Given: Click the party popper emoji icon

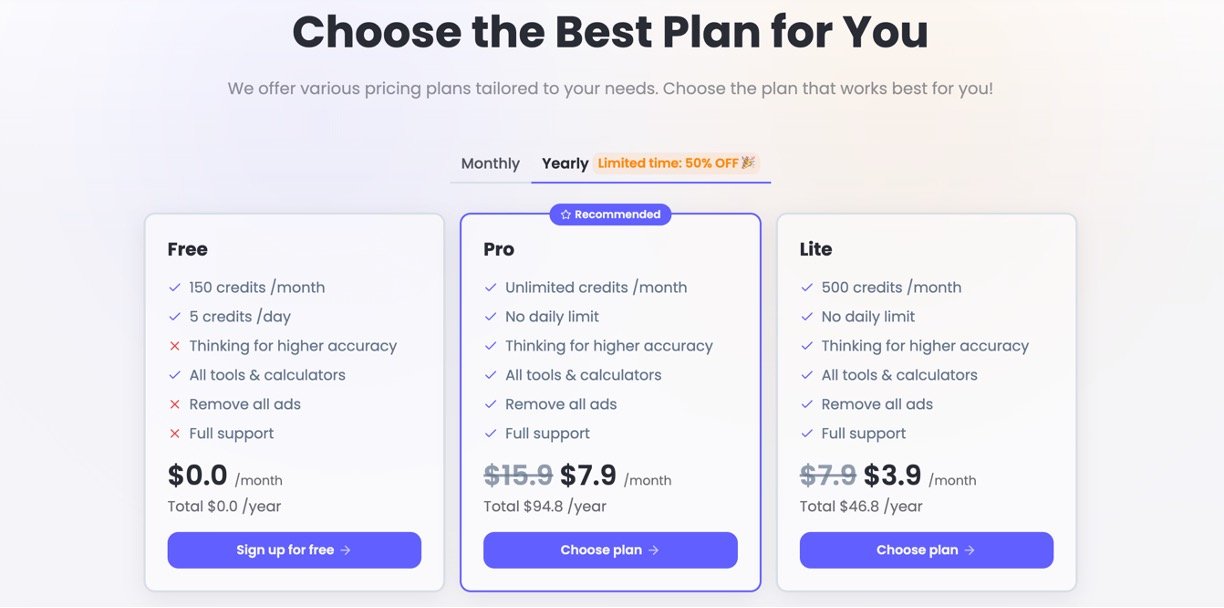Looking at the screenshot, I should pos(748,163).
